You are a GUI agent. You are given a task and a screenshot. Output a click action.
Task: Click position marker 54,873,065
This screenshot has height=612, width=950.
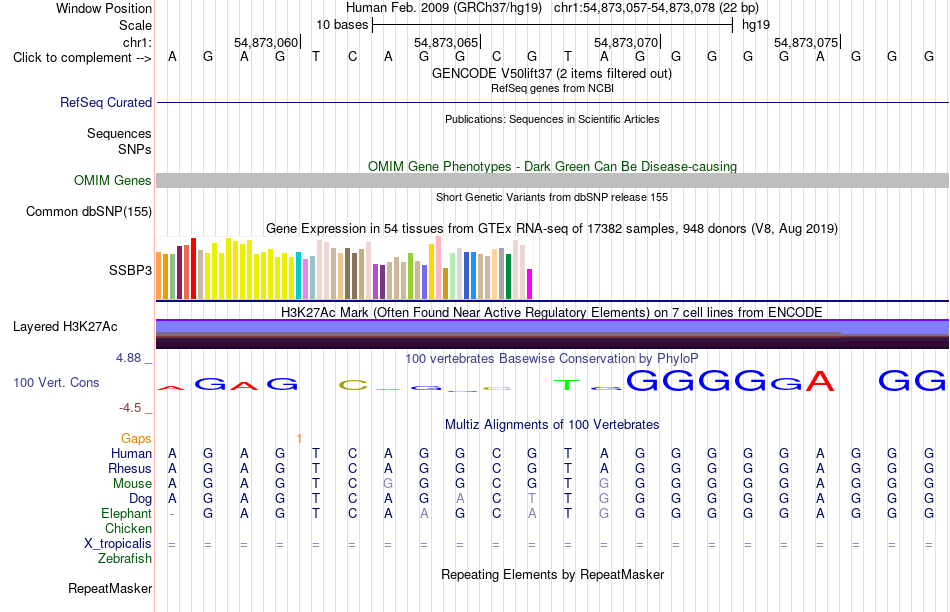(x=447, y=42)
